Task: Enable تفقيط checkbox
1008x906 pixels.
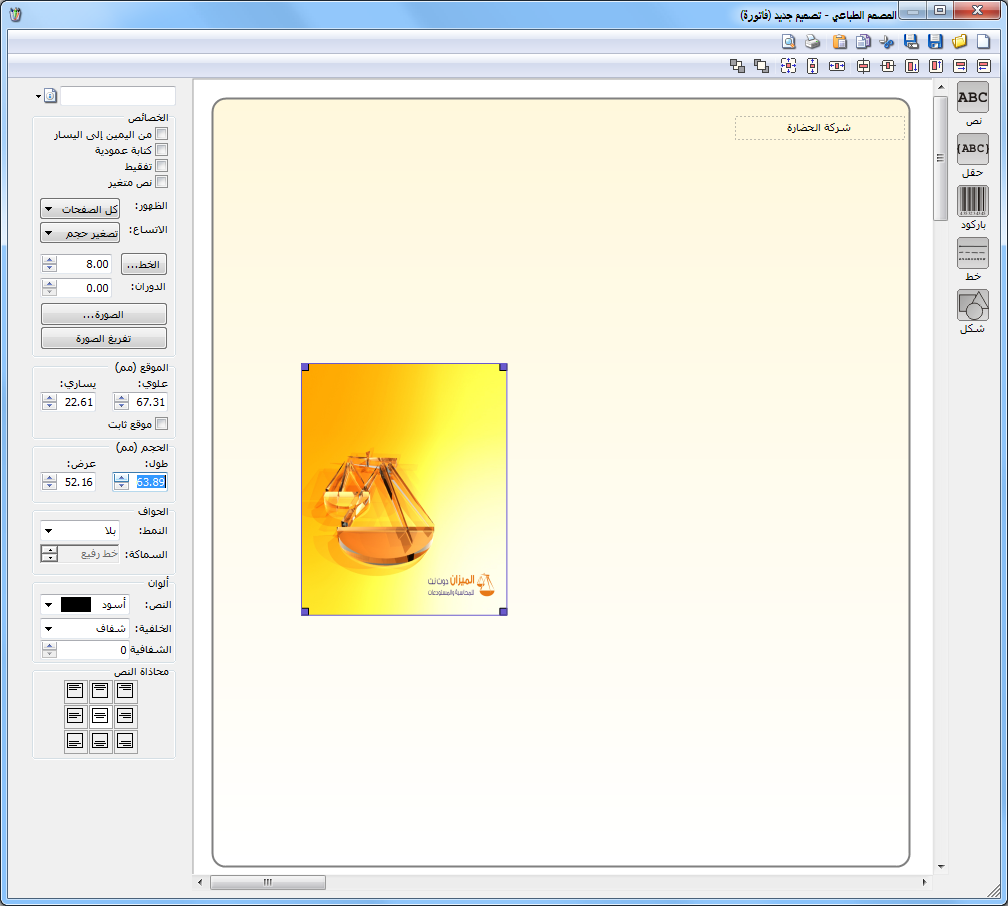Action: click(162, 166)
